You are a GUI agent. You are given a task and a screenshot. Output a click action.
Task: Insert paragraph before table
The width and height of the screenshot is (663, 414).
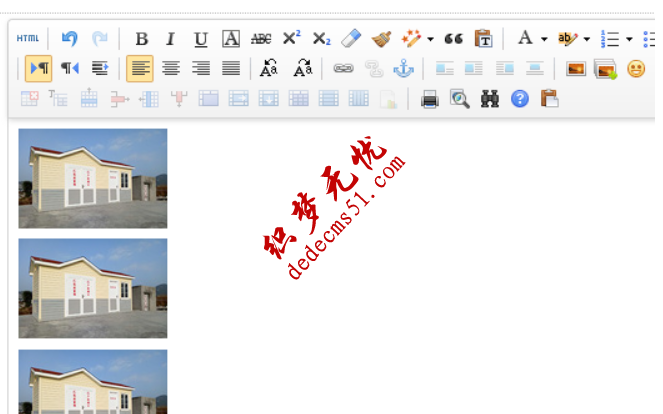click(58, 99)
